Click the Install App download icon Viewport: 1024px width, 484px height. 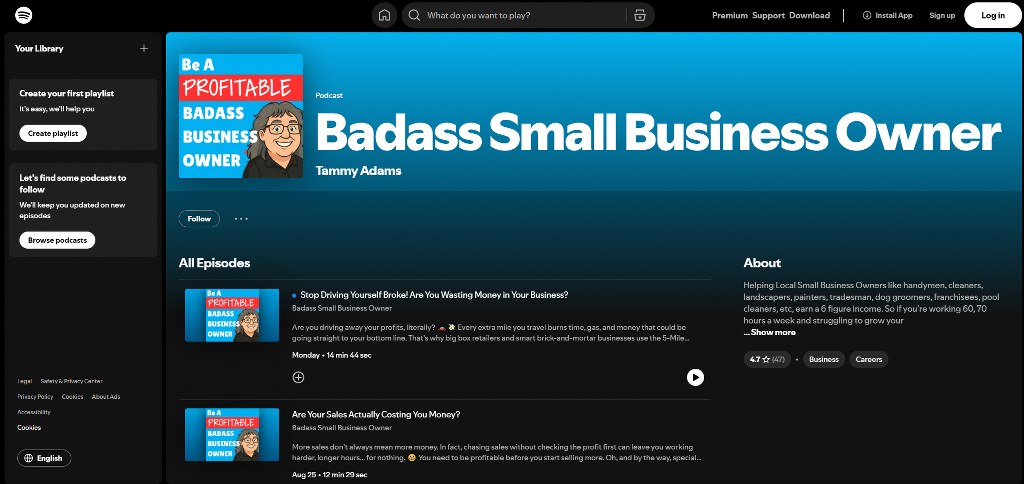pyautogui.click(x=867, y=15)
